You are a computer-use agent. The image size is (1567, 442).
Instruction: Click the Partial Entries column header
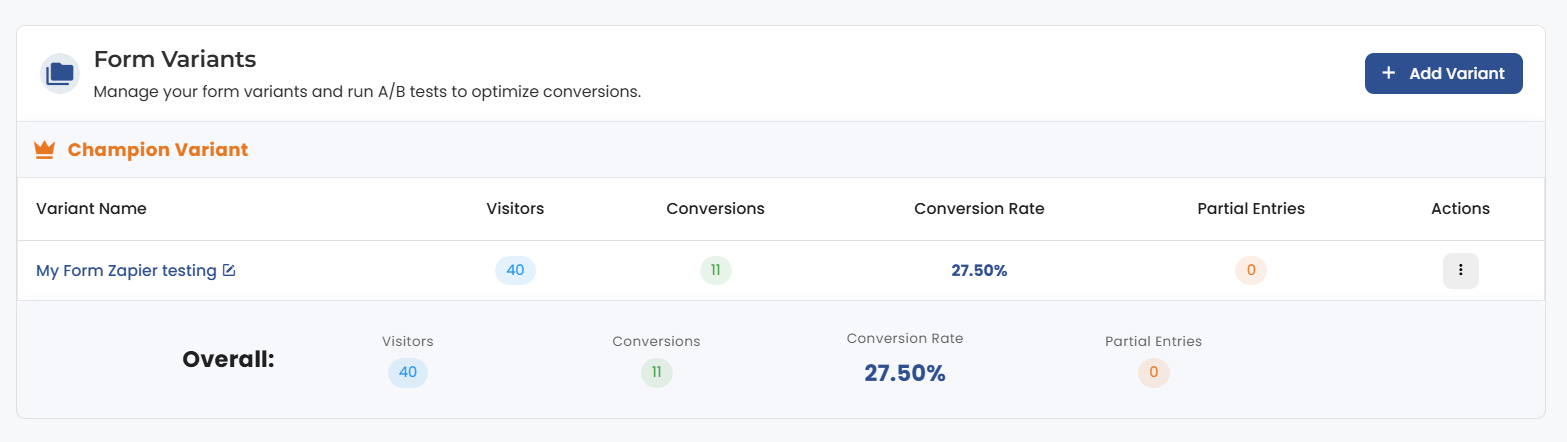tap(1250, 209)
